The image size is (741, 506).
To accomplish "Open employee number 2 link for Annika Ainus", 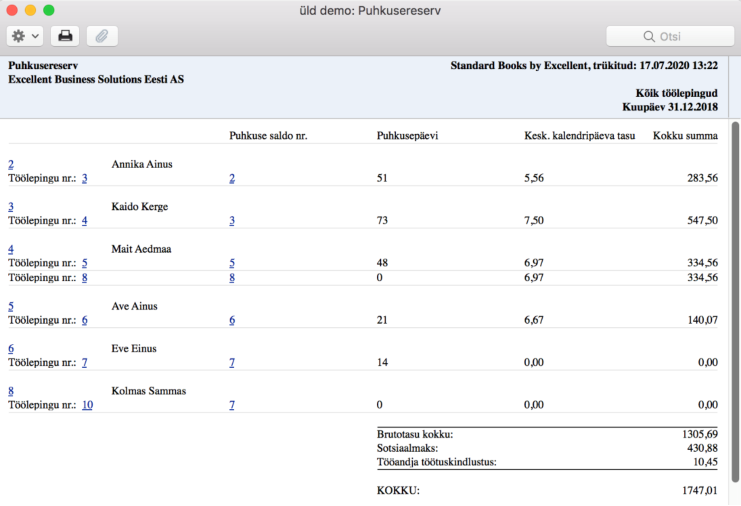I will (11, 164).
